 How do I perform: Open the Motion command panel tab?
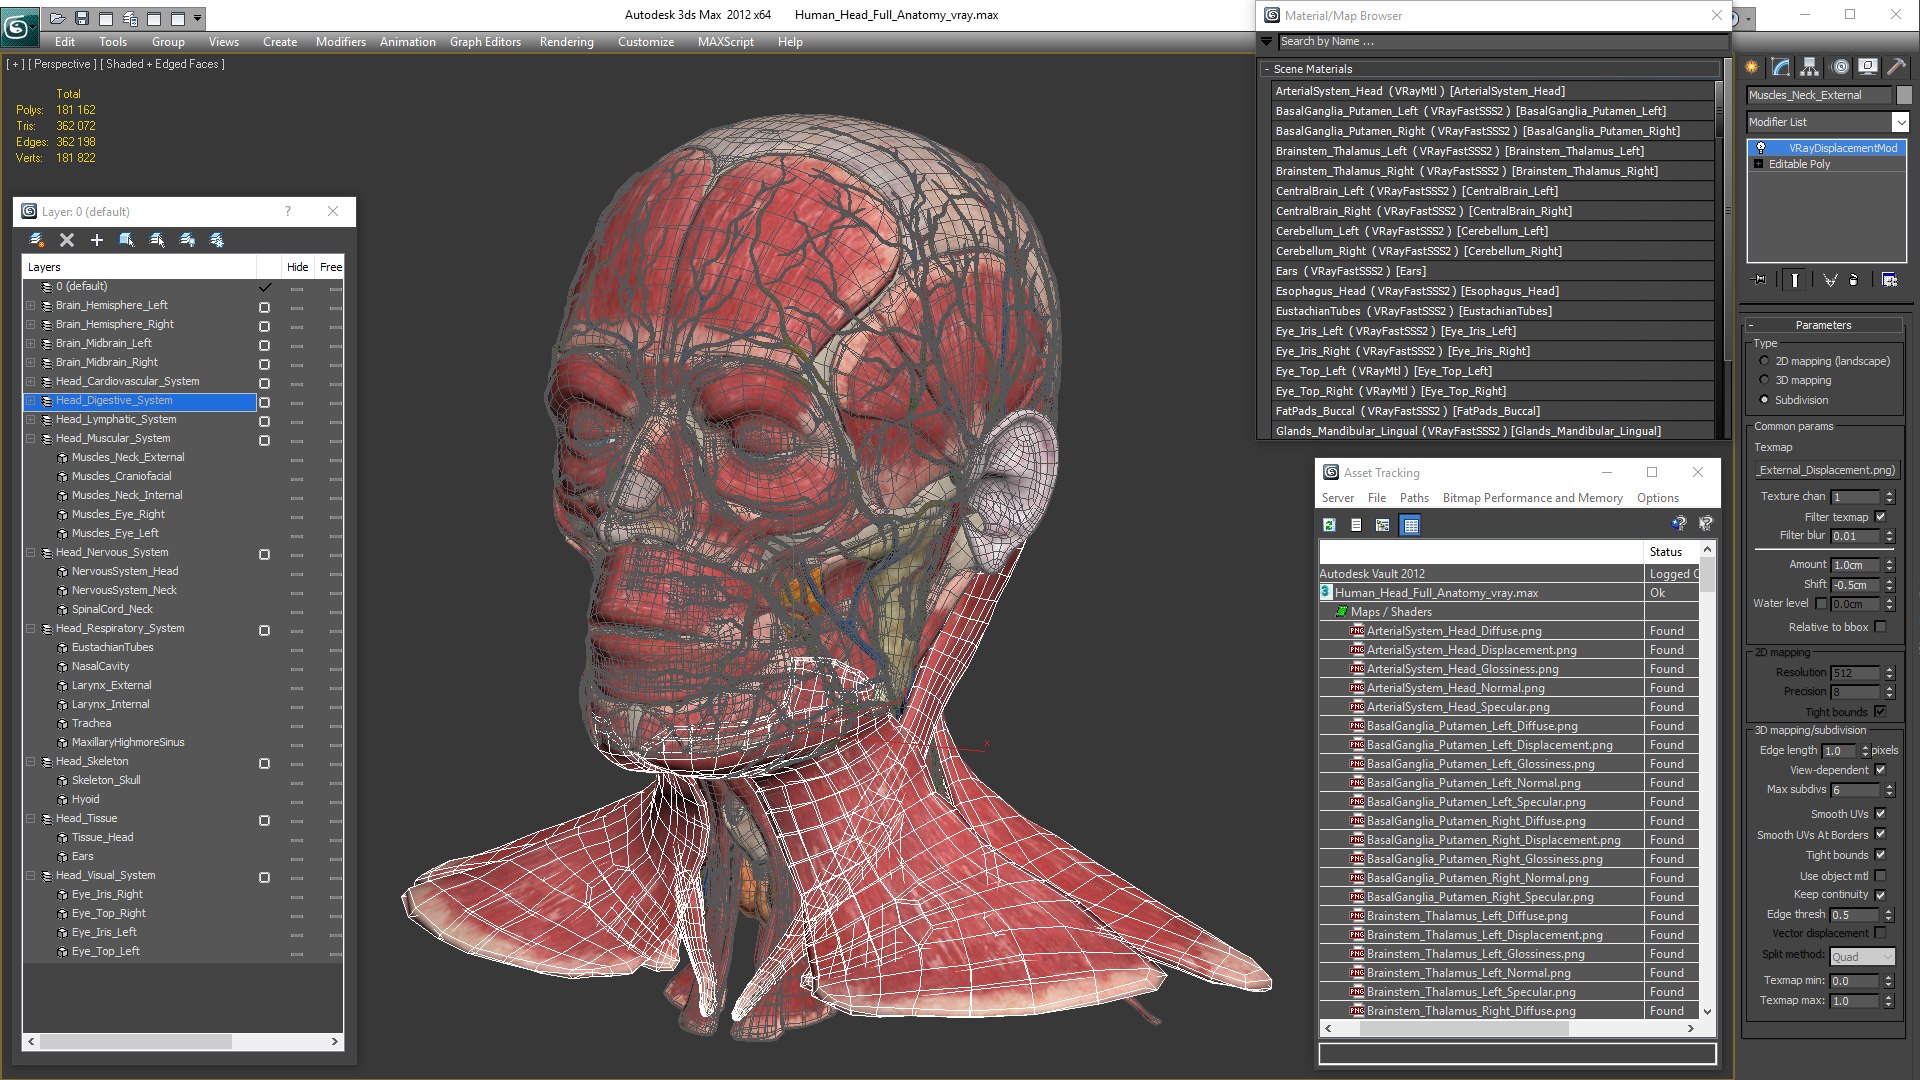click(1840, 67)
